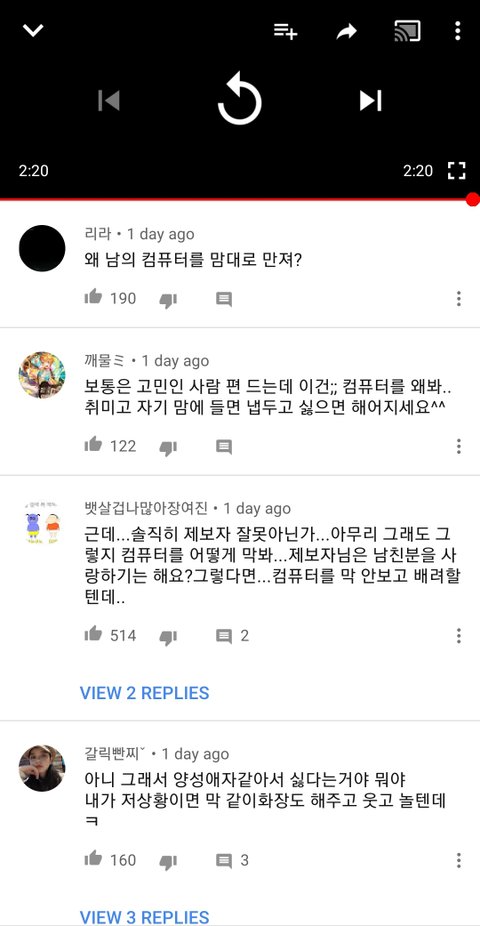This screenshot has height=926, width=480.
Task: Open 갈릭빤찌's profile picture
Action: pos(42,768)
